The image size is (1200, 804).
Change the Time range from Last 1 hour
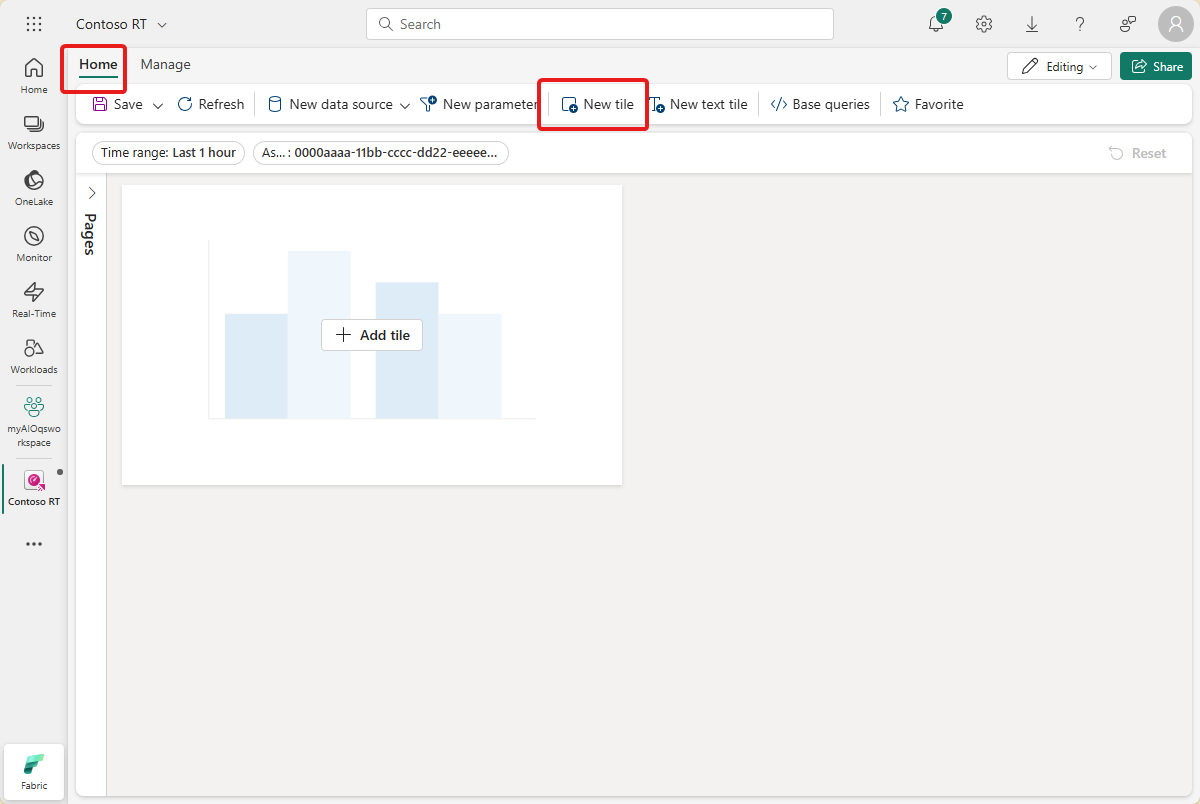point(167,152)
